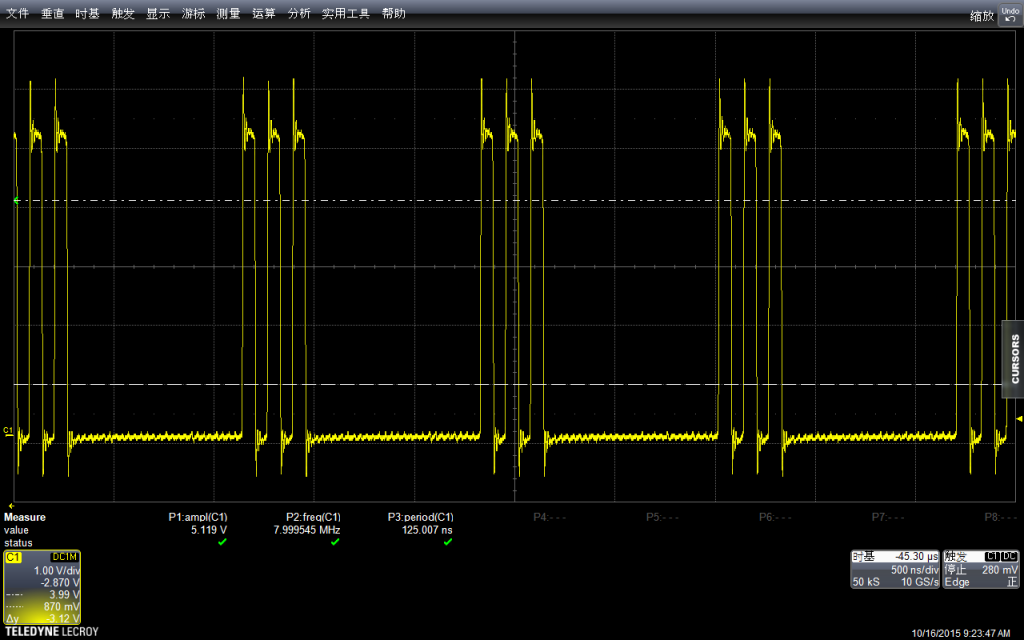This screenshot has height=640, width=1024.
Task: Click the TELEDYNE LECROY logo
Action: coord(52,632)
